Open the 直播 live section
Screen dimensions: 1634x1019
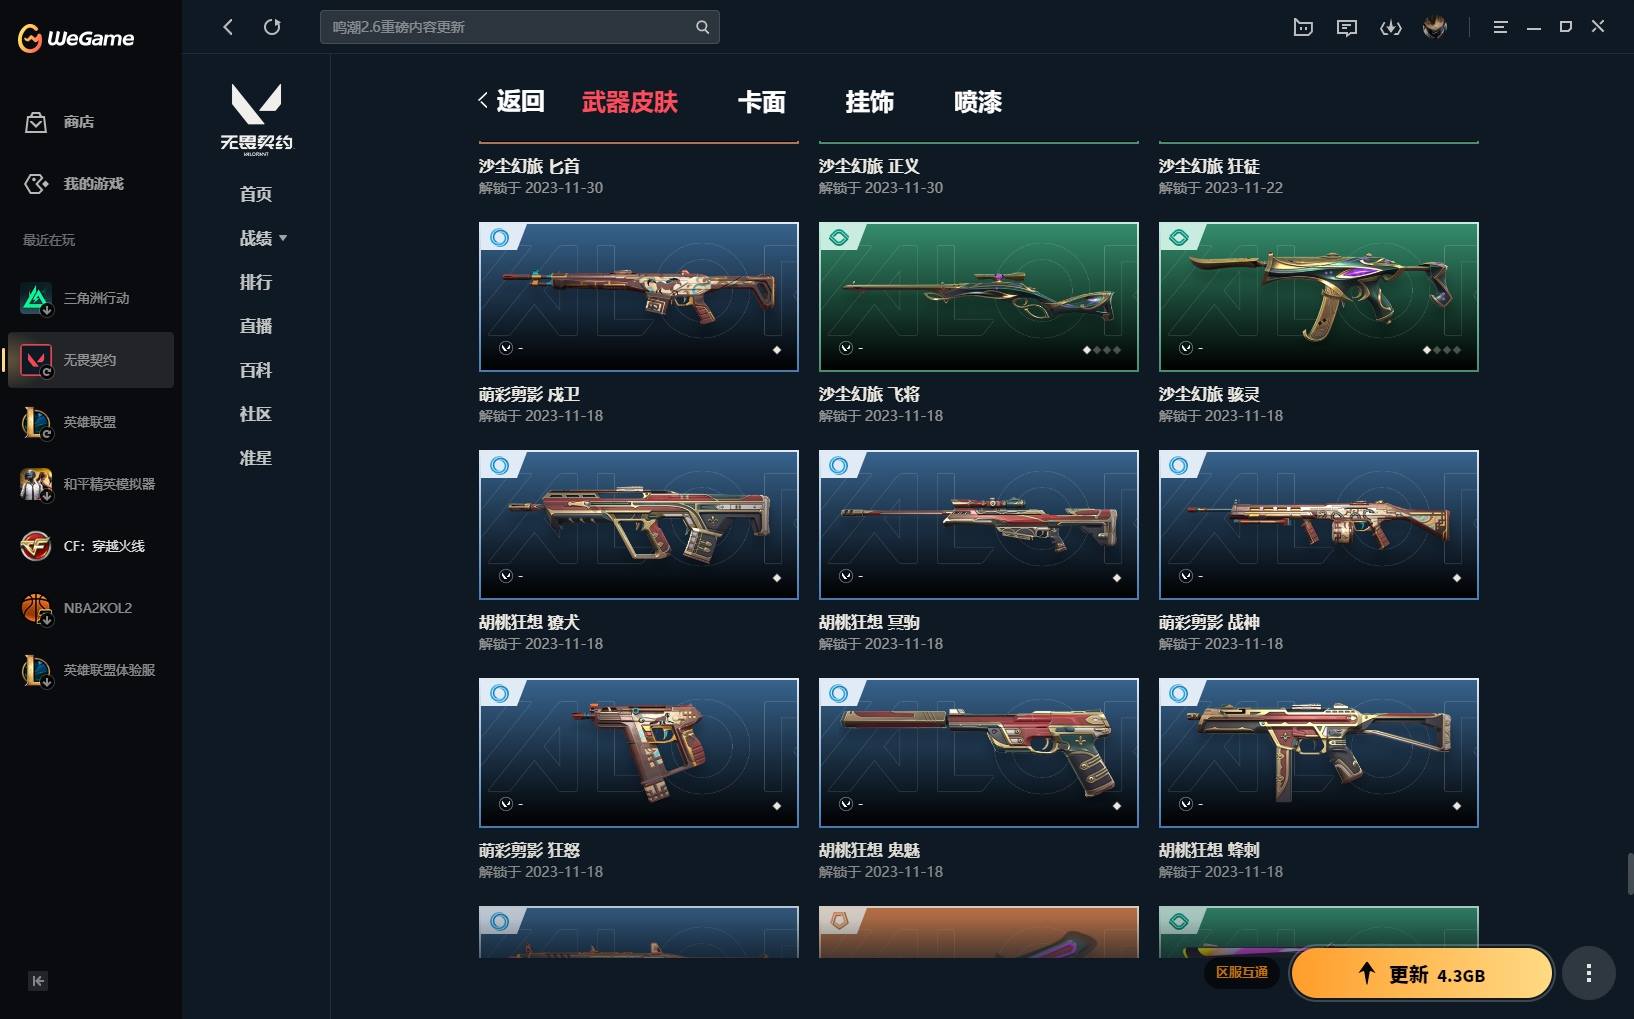click(x=256, y=326)
